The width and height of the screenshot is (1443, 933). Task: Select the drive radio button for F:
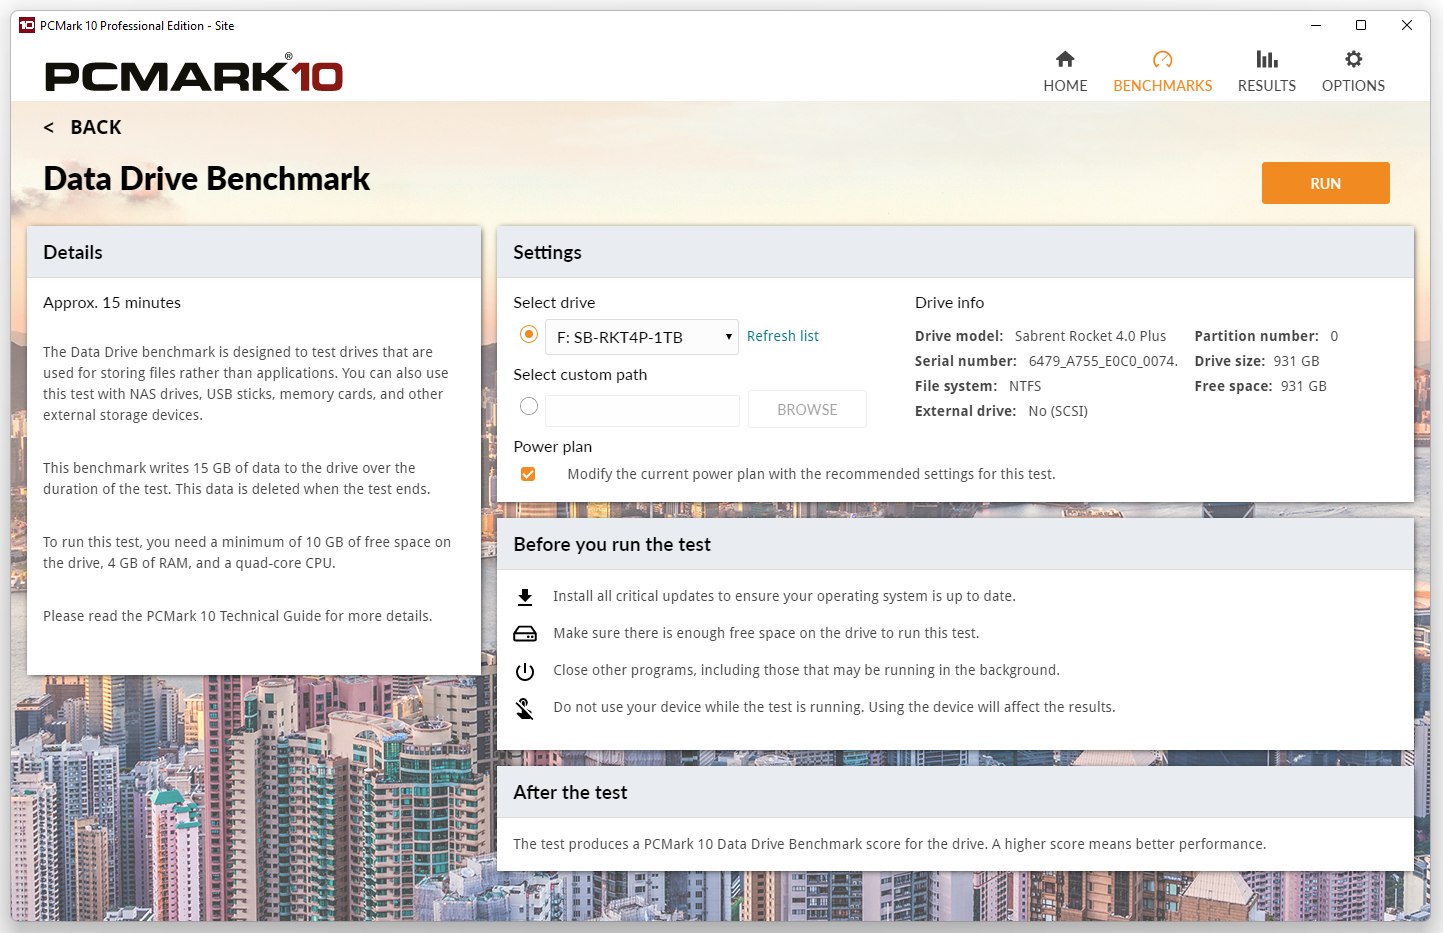529,334
